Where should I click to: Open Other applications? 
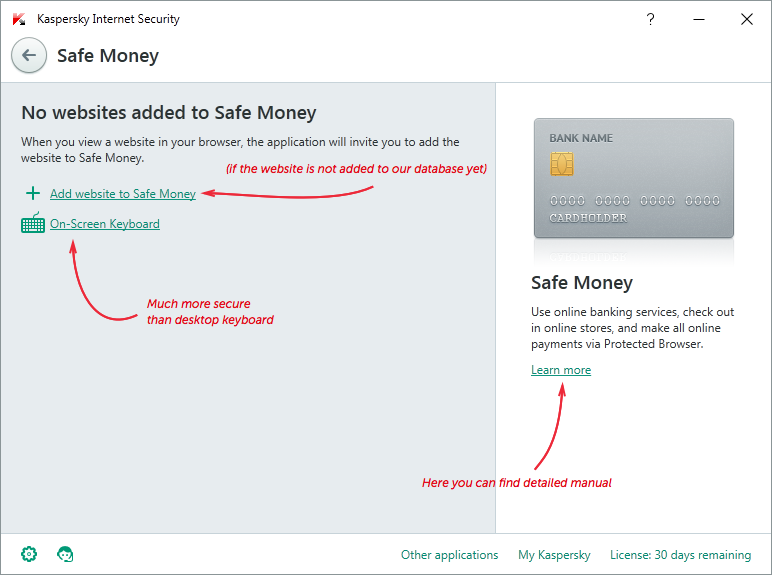point(450,555)
